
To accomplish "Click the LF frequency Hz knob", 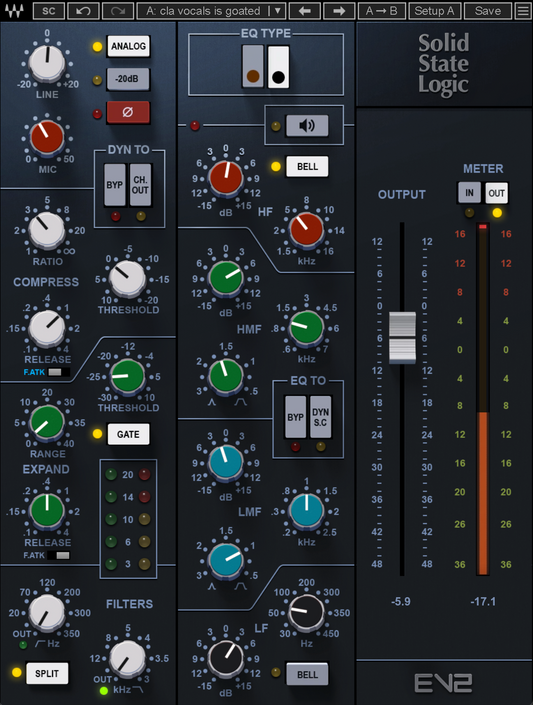I will (306, 612).
